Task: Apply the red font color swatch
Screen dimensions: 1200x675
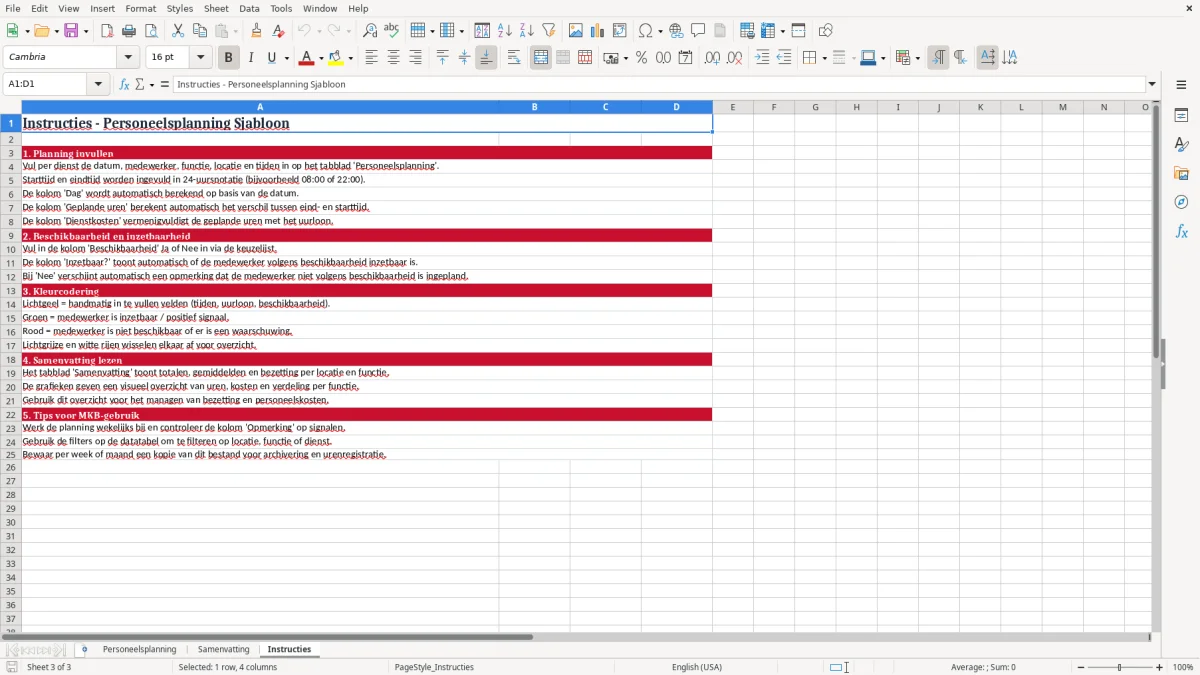Action: tap(308, 58)
